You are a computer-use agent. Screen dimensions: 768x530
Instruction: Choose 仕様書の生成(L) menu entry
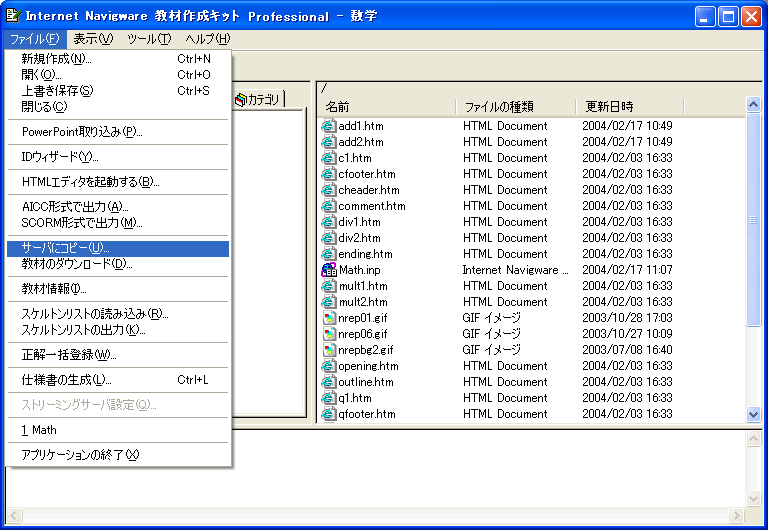118,380
